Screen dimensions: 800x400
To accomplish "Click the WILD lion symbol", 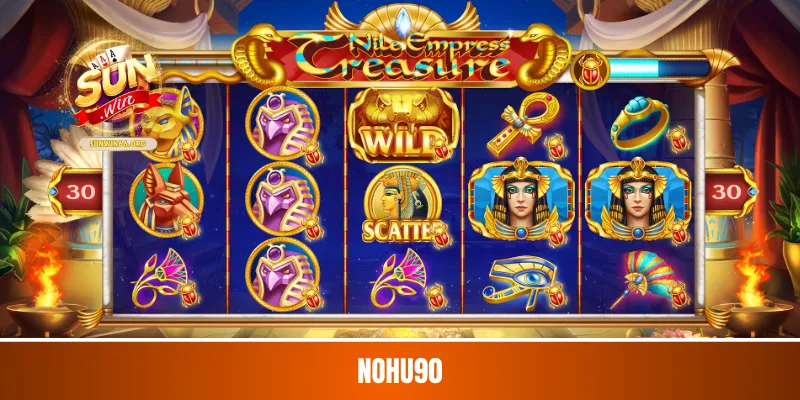I will click(403, 126).
